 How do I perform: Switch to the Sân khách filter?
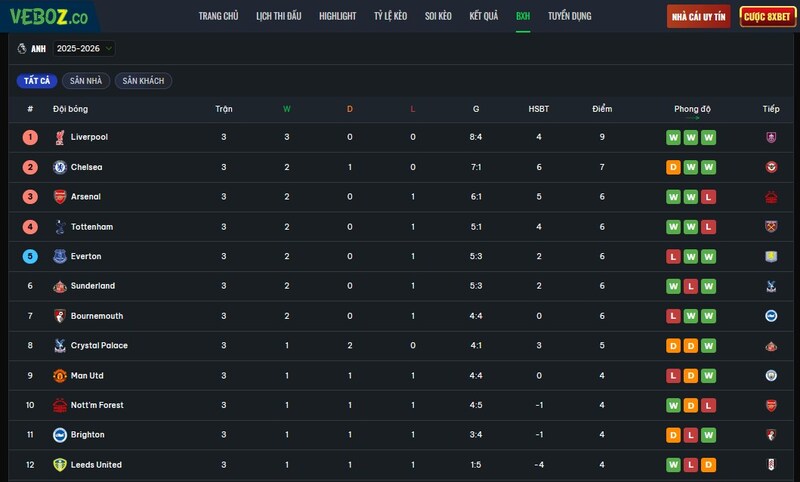(143, 81)
